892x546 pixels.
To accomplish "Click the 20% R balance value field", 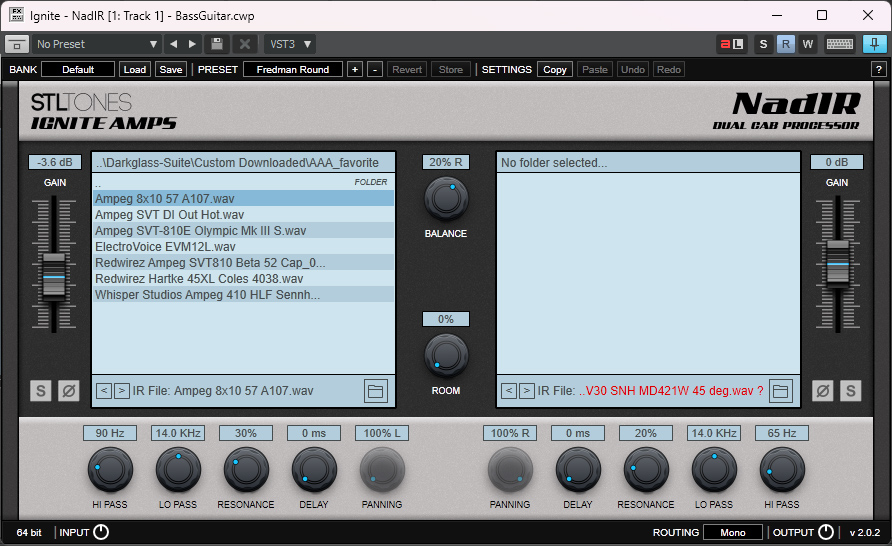I will tap(445, 162).
